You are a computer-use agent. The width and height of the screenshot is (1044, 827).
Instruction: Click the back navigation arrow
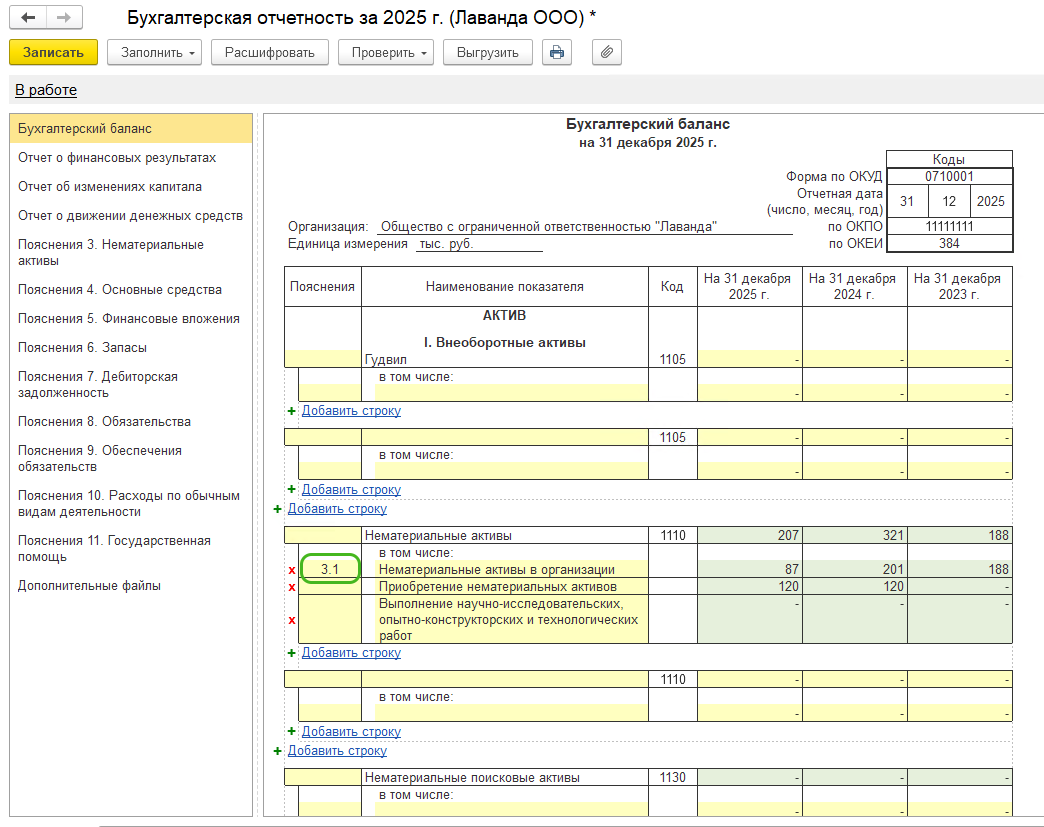coord(28,19)
